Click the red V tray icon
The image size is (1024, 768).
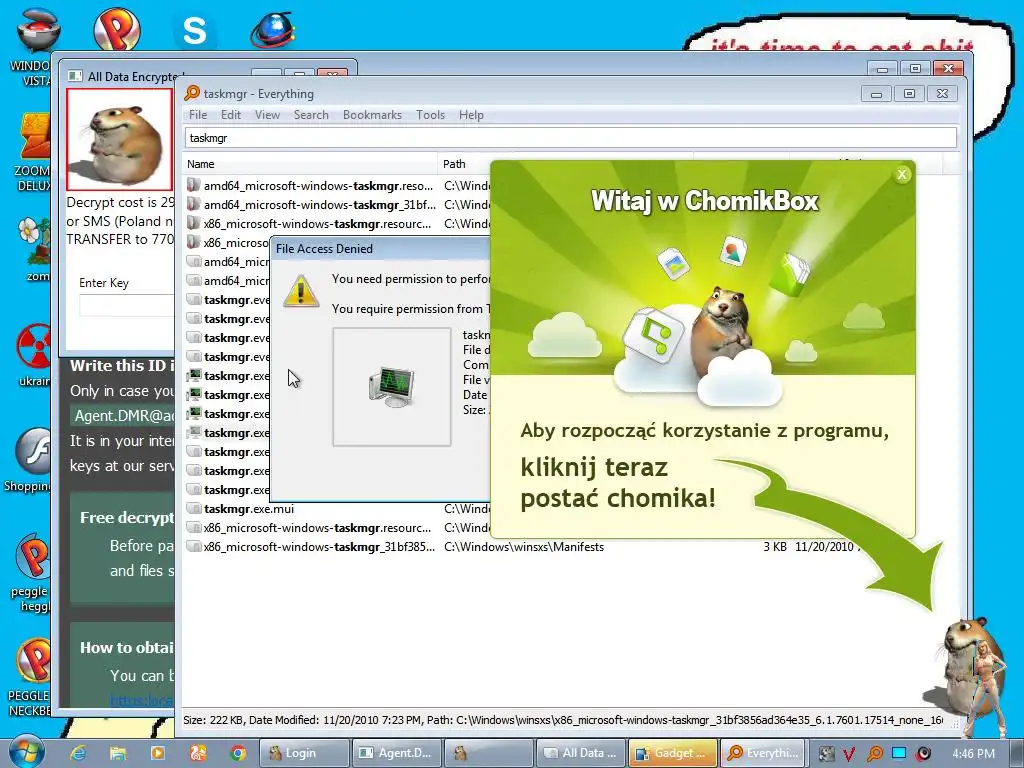[x=850, y=754]
